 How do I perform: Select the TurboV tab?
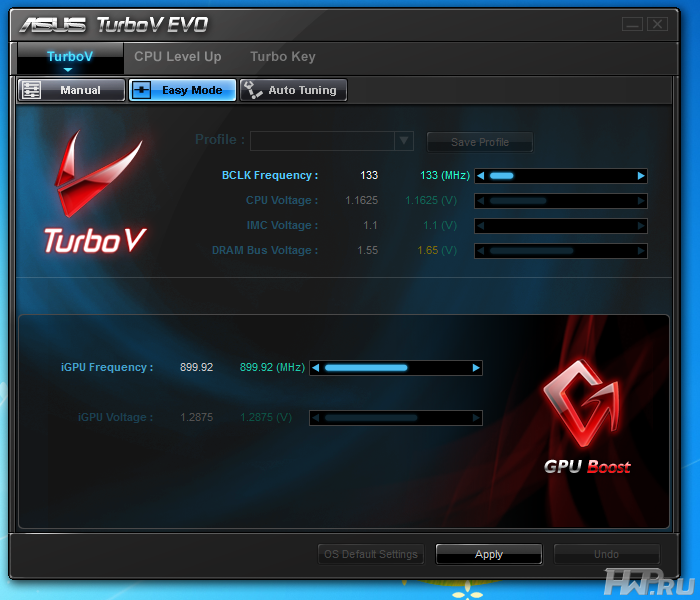pyautogui.click(x=69, y=57)
